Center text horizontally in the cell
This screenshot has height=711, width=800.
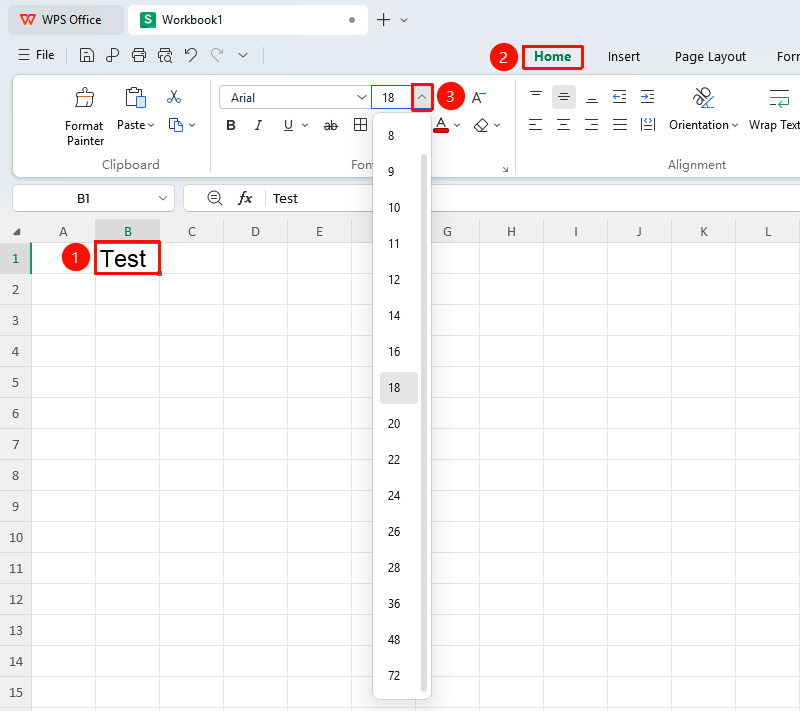coord(564,124)
